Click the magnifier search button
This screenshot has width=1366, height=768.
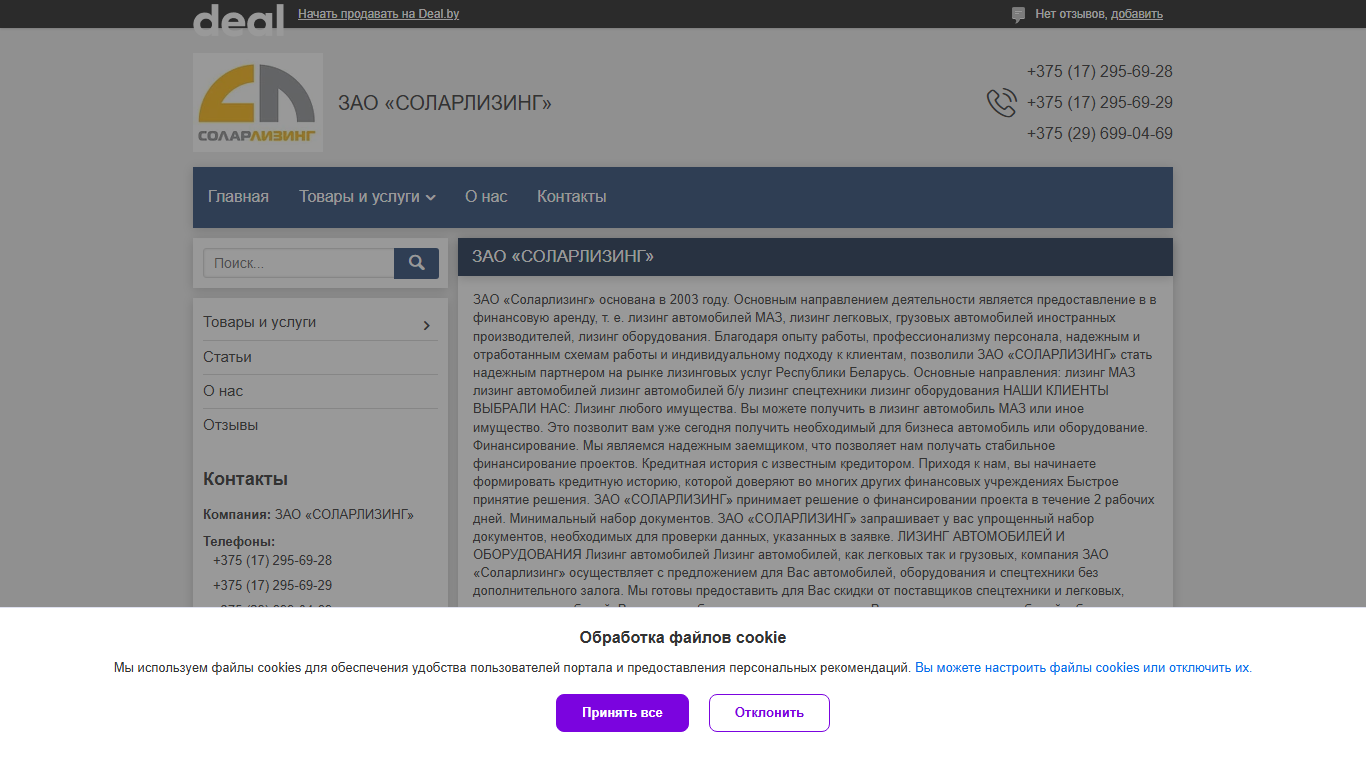pyautogui.click(x=416, y=263)
